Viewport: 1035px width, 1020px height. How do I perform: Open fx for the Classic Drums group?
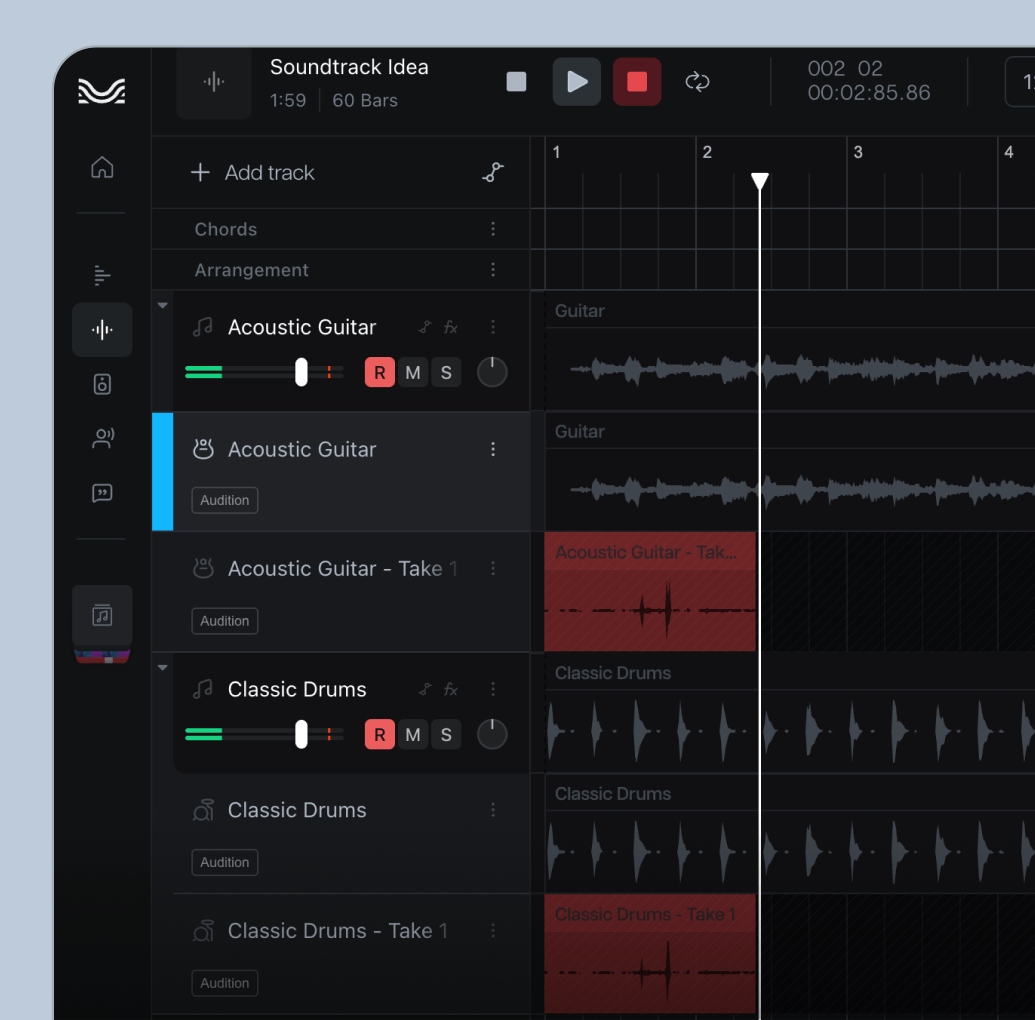pos(451,689)
